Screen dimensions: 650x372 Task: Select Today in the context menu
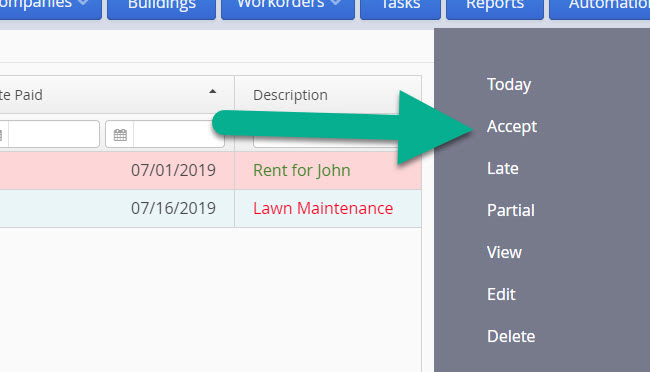click(509, 85)
